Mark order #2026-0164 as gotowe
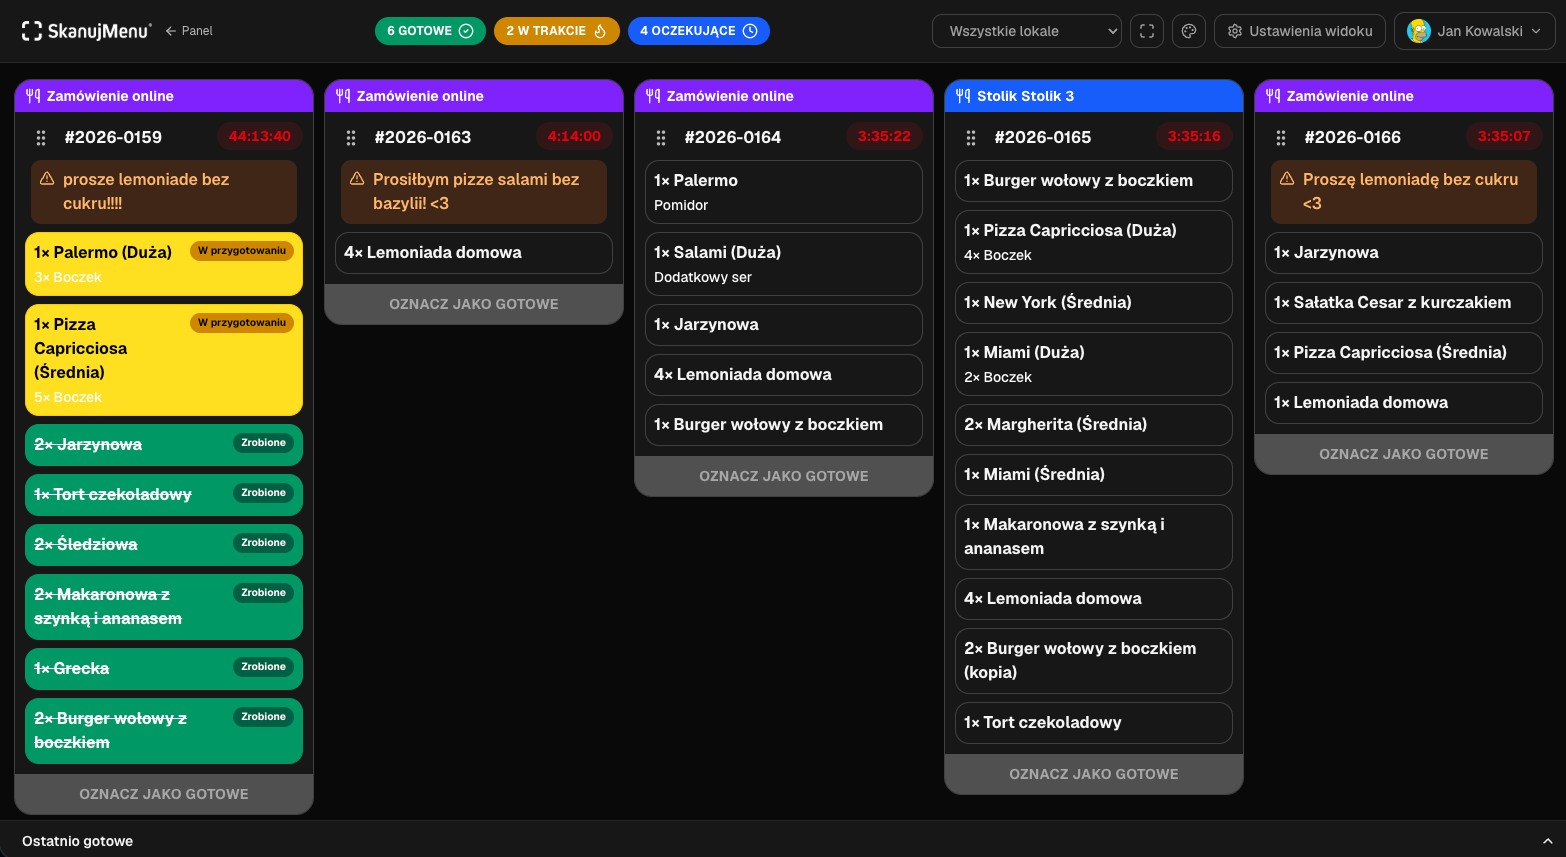The width and height of the screenshot is (1566, 857). (x=784, y=476)
